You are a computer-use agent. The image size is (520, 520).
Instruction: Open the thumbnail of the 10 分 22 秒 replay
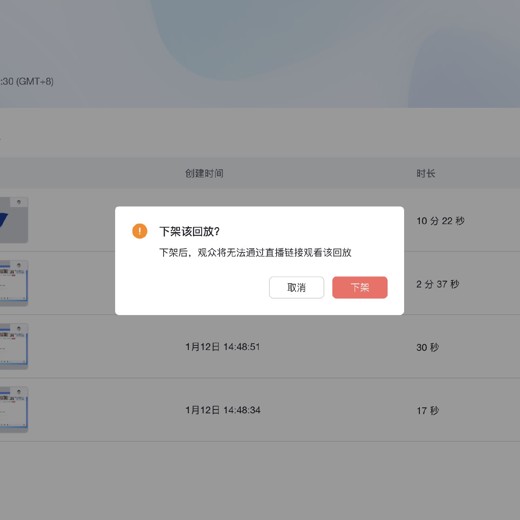point(14,220)
